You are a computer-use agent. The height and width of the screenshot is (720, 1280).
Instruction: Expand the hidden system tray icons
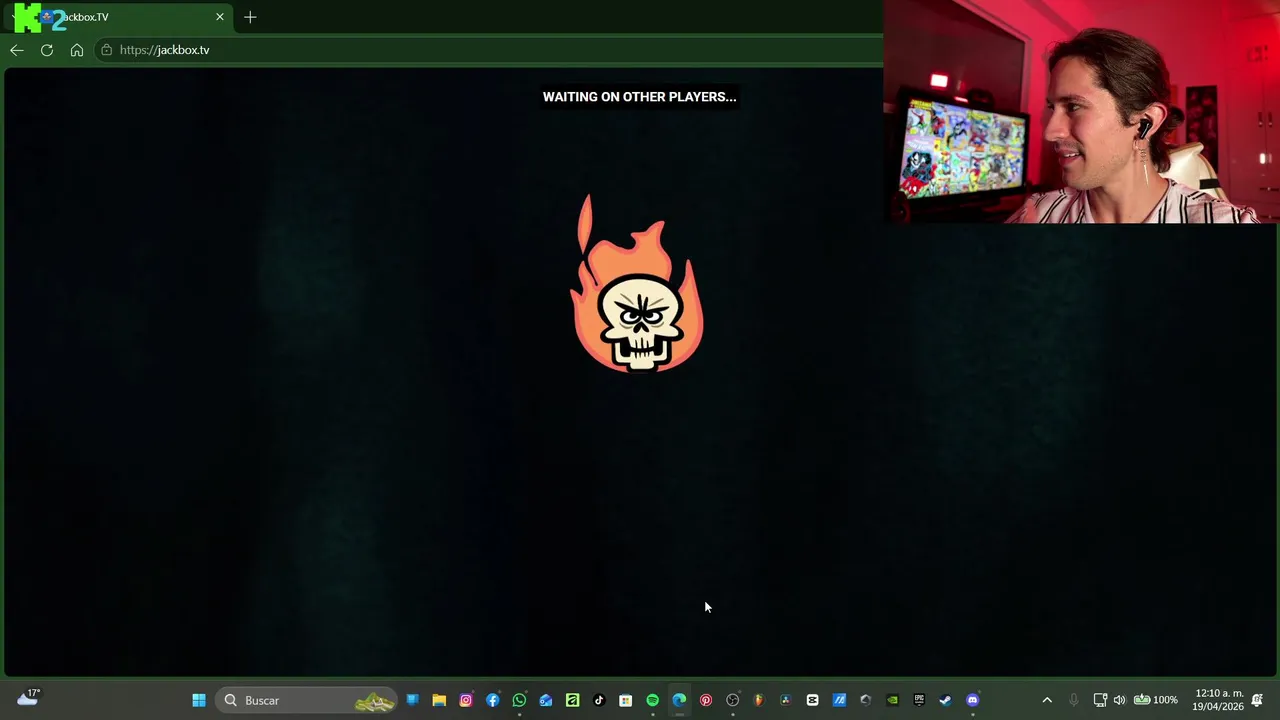1047,700
